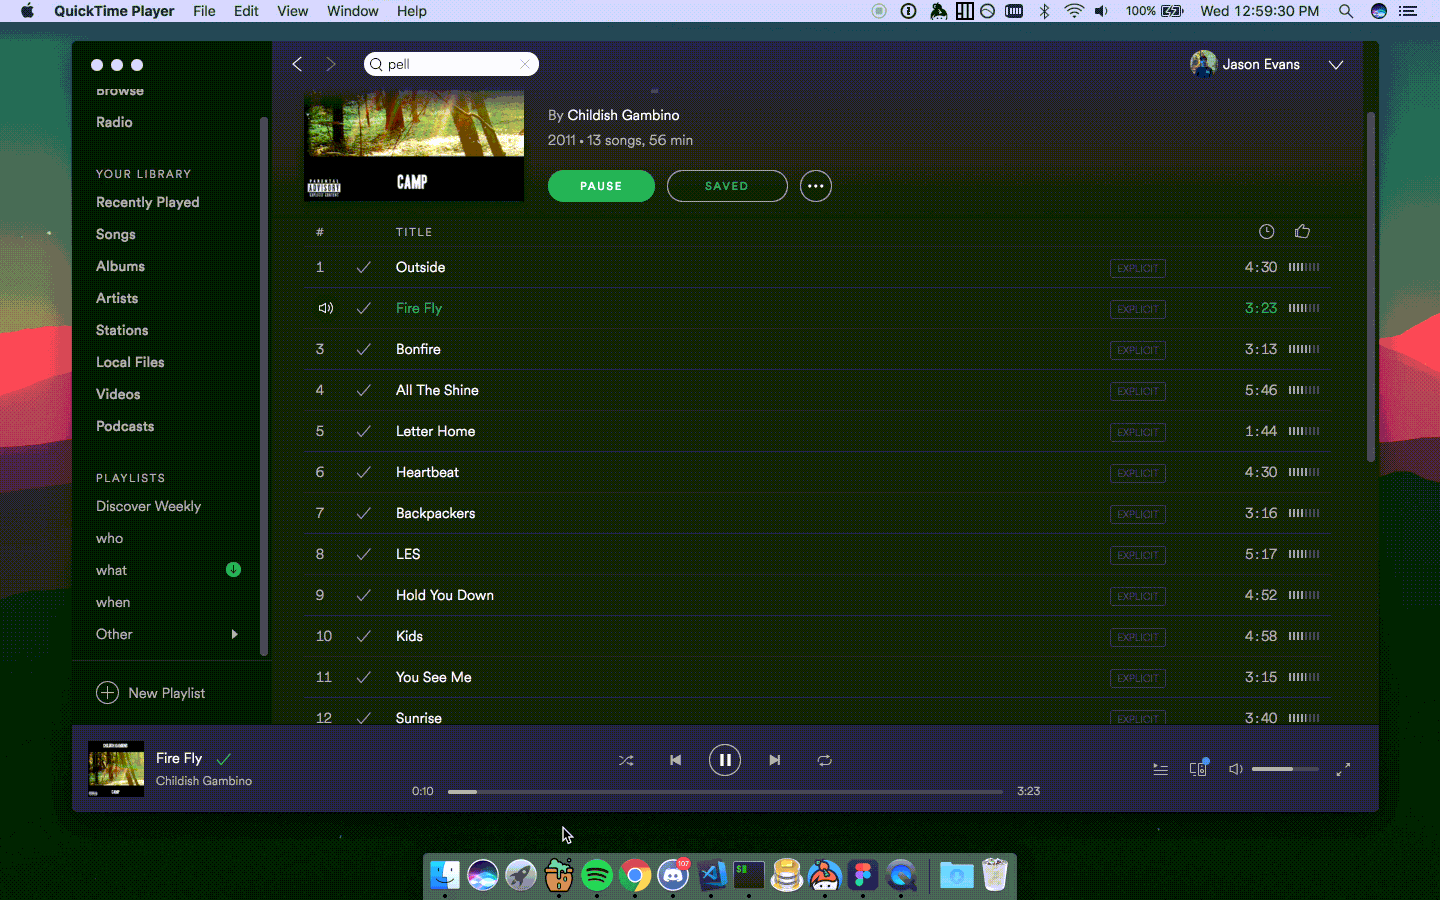This screenshot has width=1440, height=900.
Task: Open Songs in library
Action: point(116,234)
